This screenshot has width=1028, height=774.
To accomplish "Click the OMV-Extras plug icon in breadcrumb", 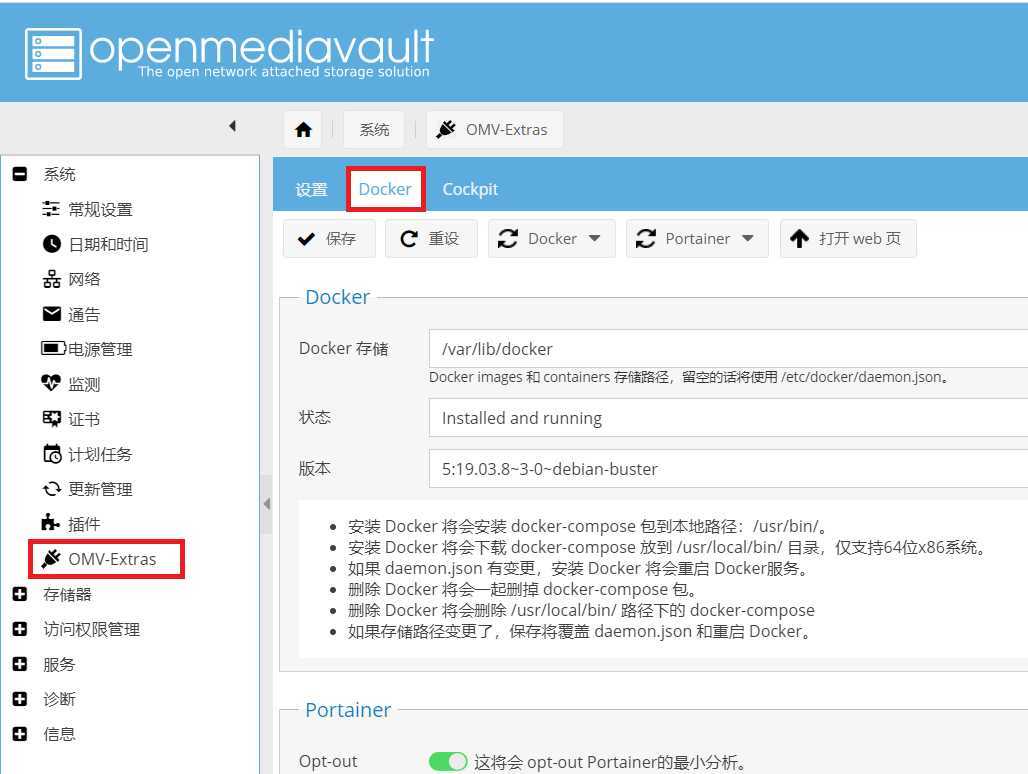I will pos(446,129).
